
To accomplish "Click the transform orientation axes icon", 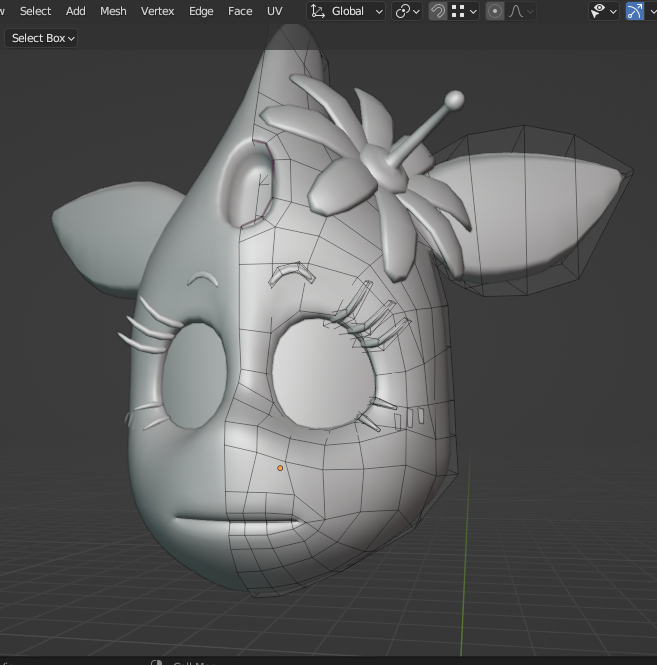I will click(318, 11).
